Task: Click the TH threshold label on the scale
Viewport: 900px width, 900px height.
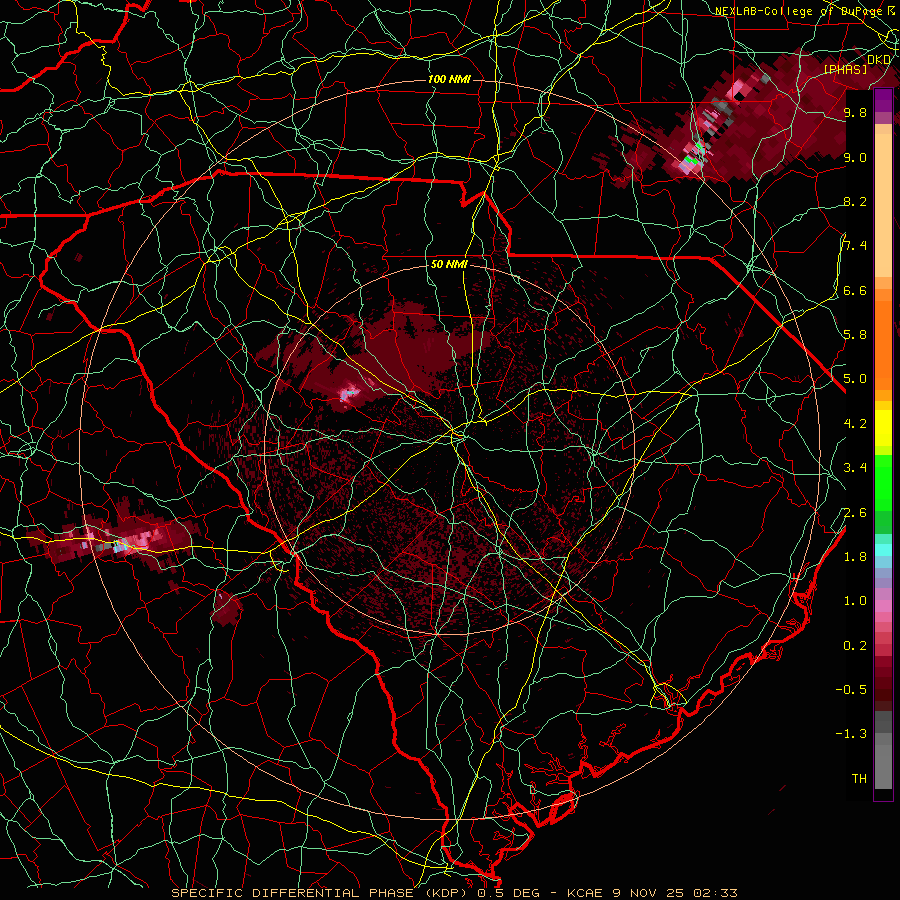Action: pyautogui.click(x=859, y=779)
